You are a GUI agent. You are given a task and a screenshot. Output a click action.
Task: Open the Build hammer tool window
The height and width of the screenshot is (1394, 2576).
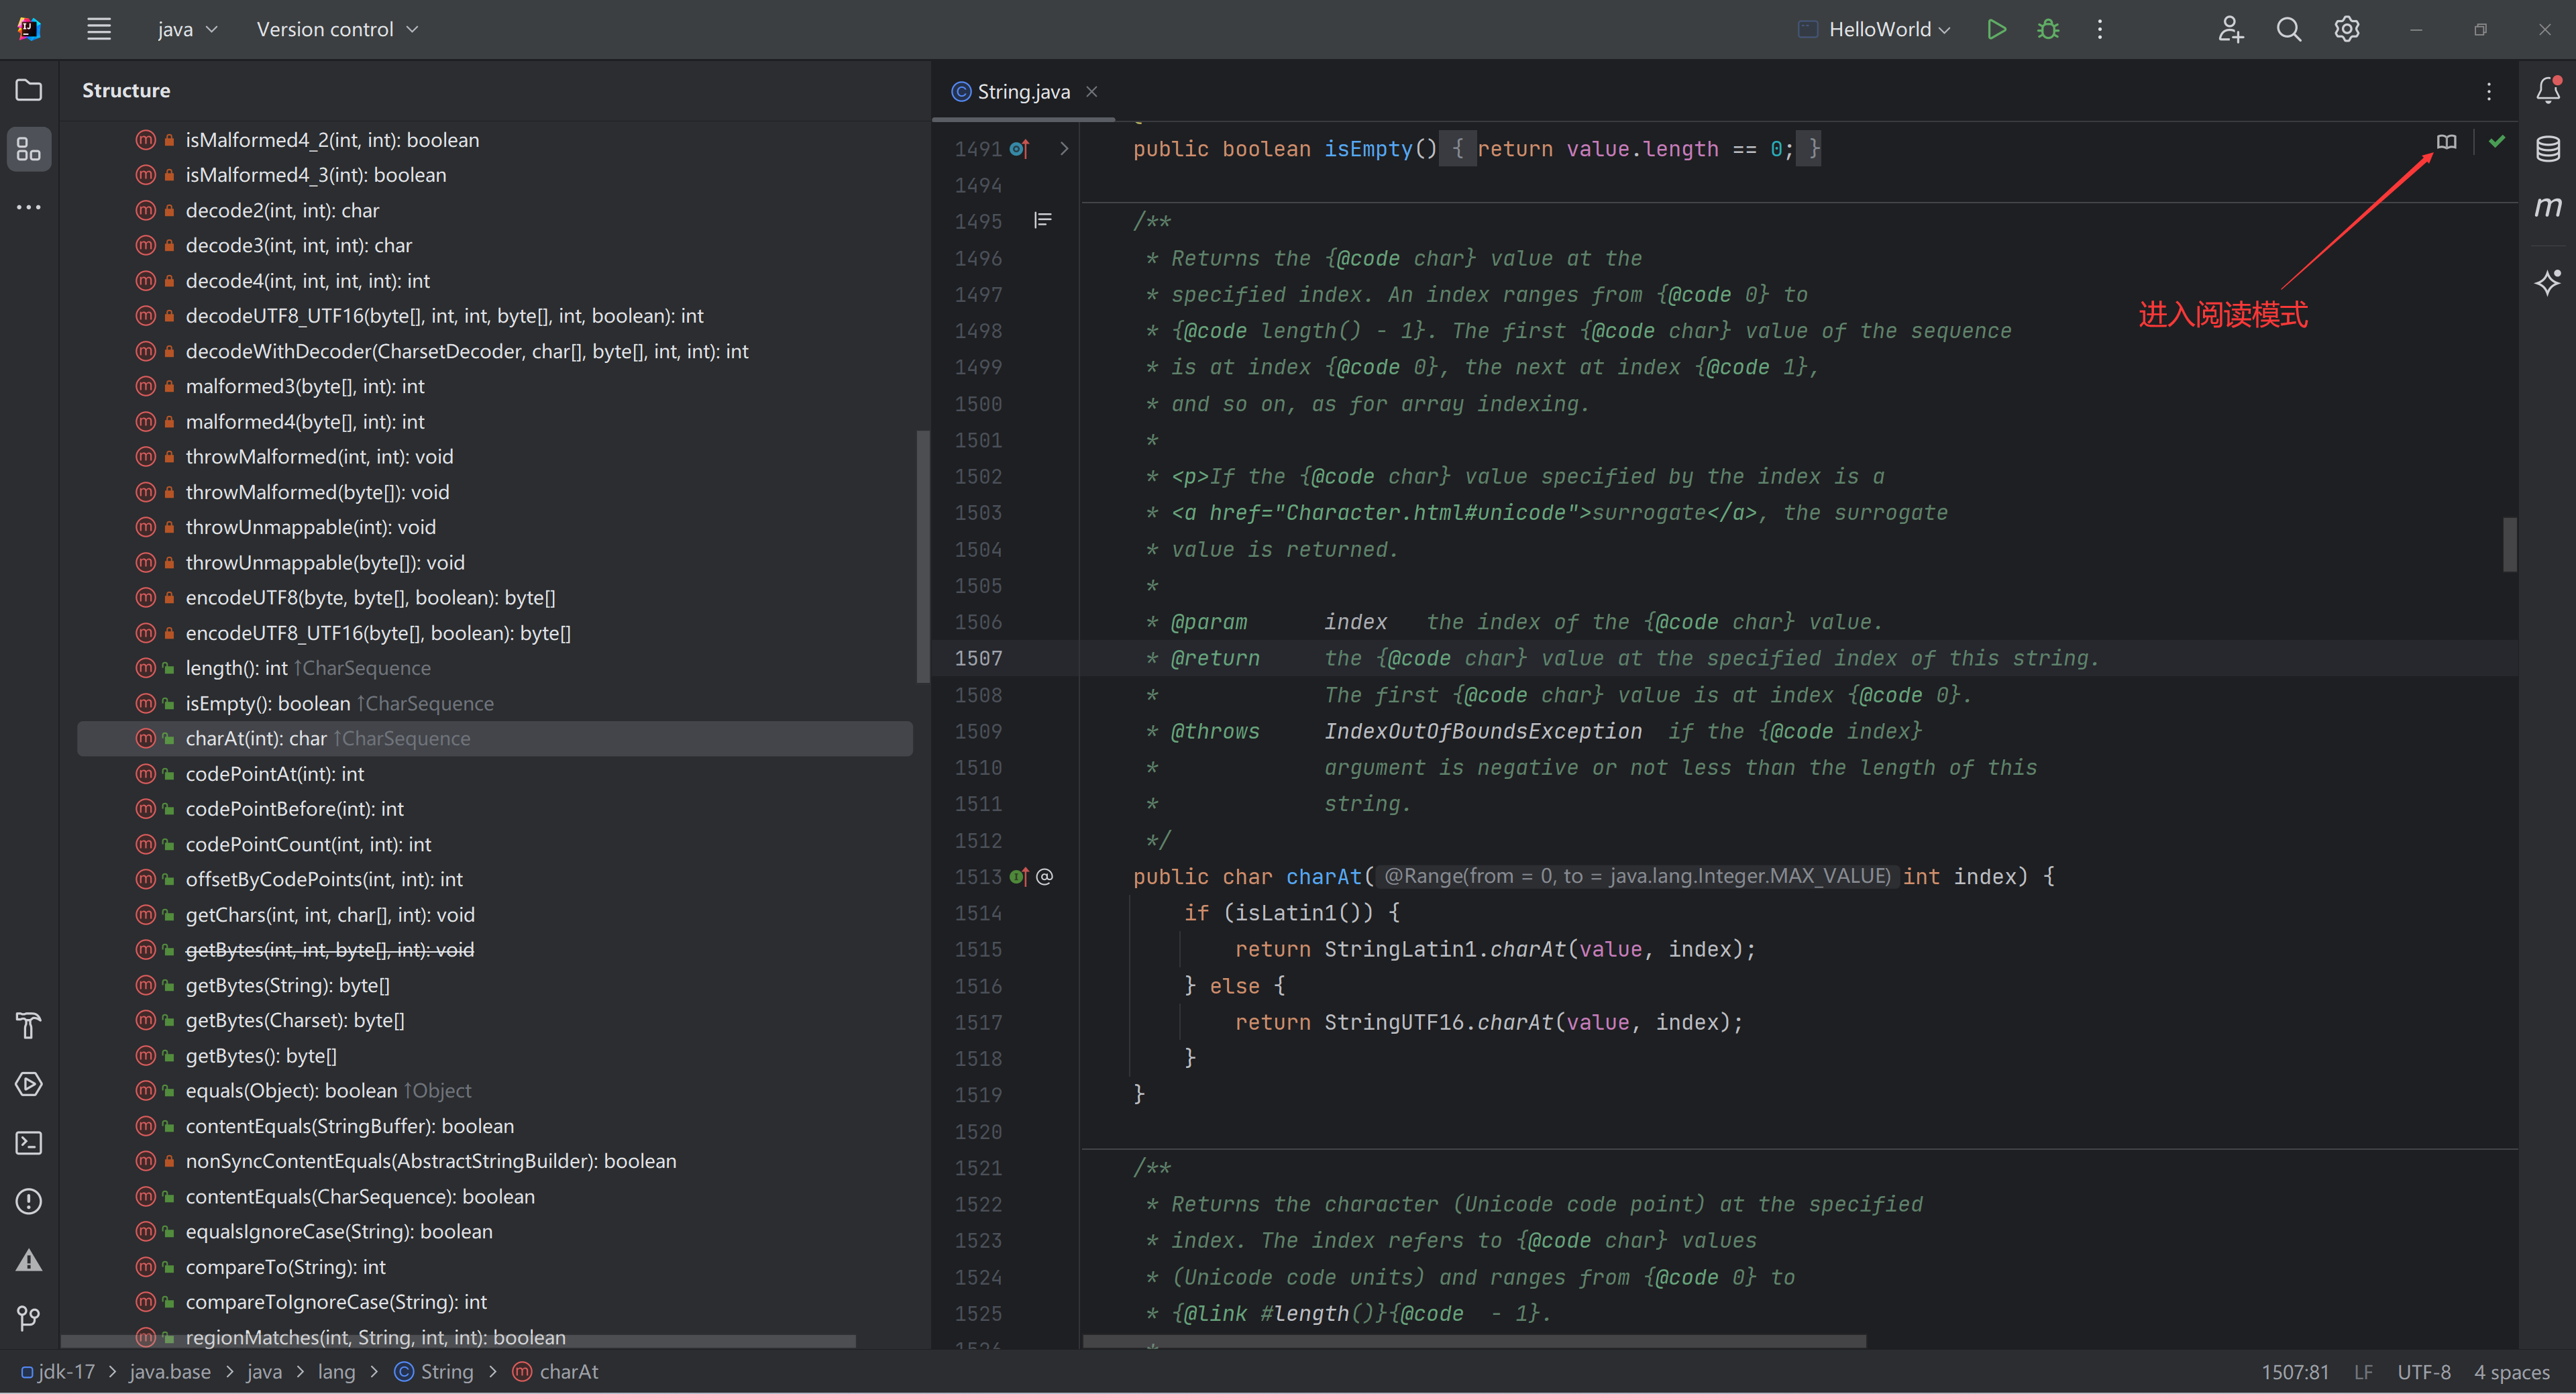29,1025
